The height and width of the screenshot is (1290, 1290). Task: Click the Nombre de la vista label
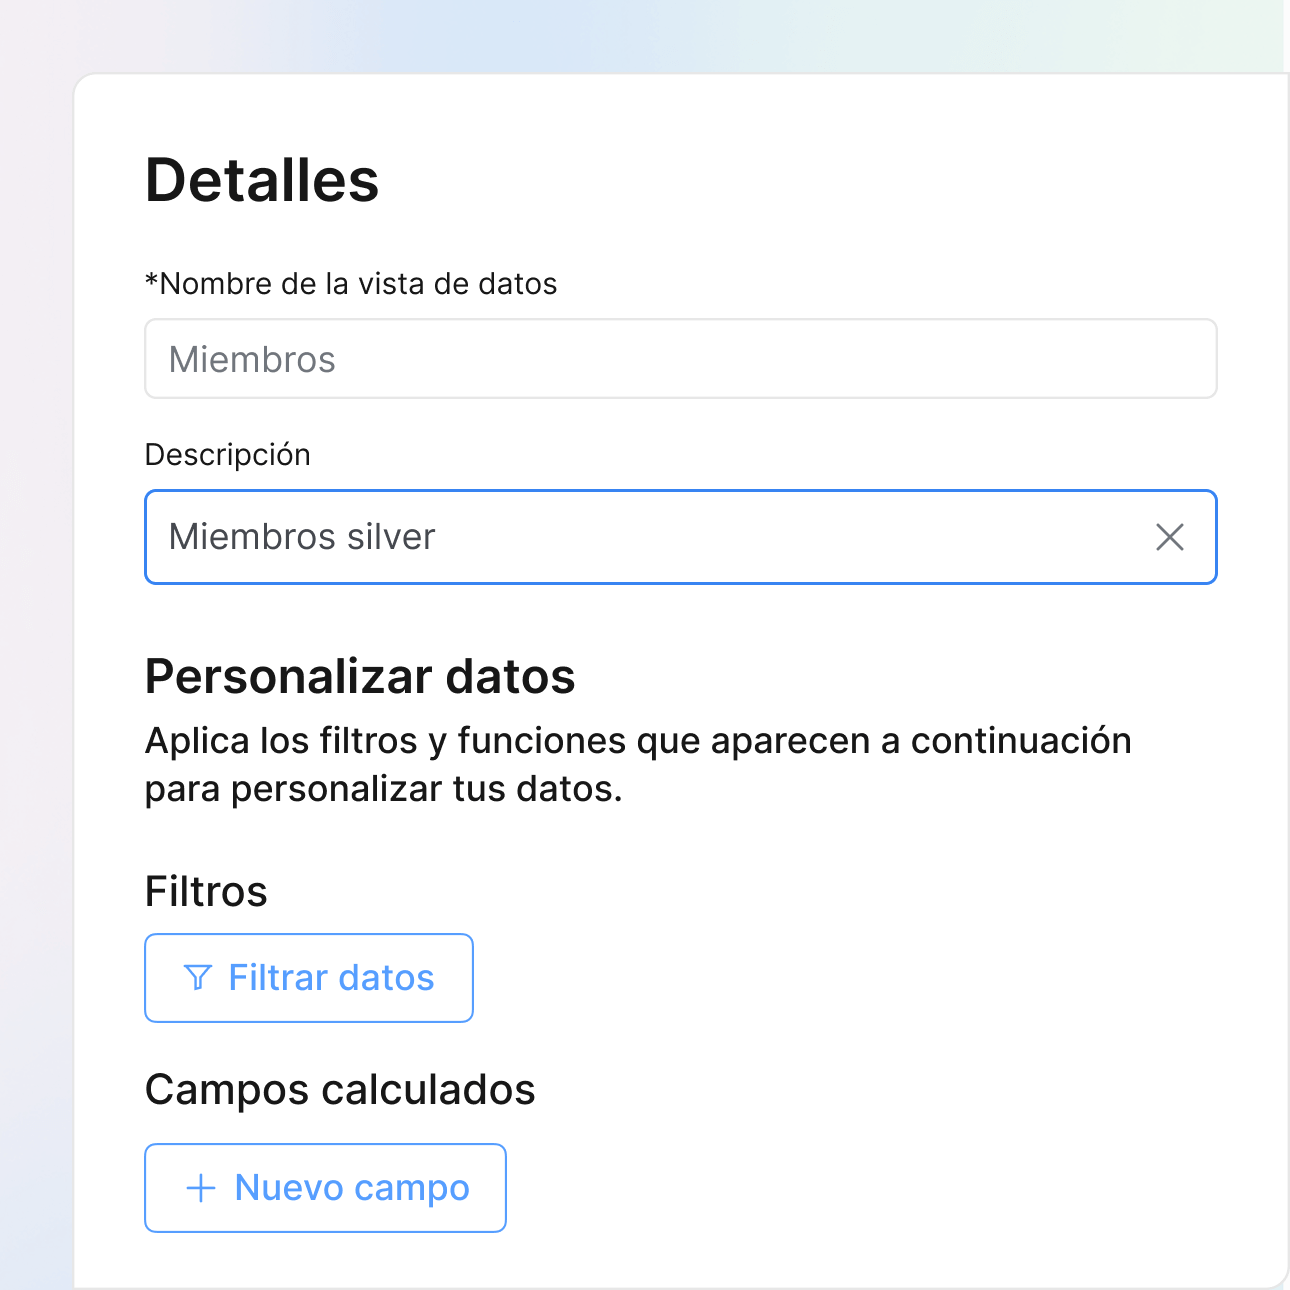pos(351,283)
